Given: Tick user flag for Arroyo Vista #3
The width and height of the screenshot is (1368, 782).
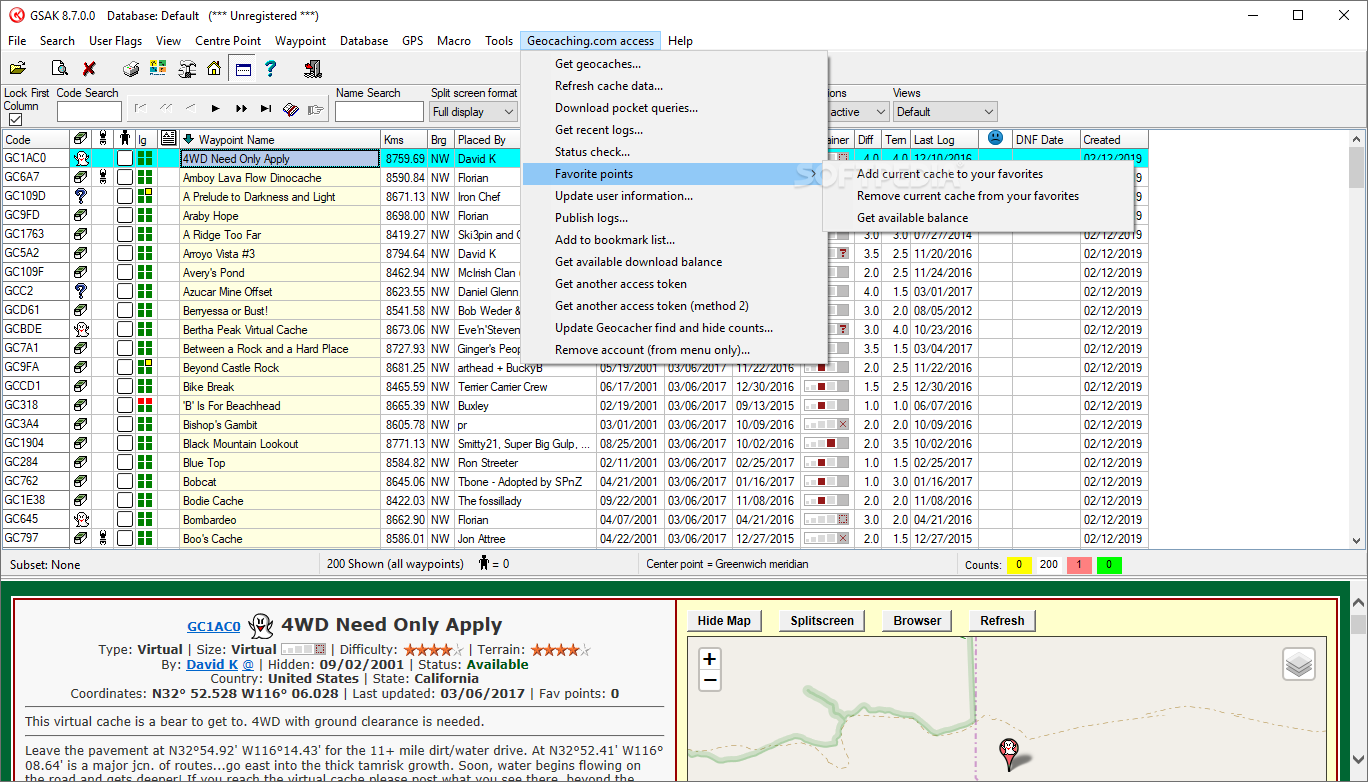Looking at the screenshot, I should tap(125, 253).
